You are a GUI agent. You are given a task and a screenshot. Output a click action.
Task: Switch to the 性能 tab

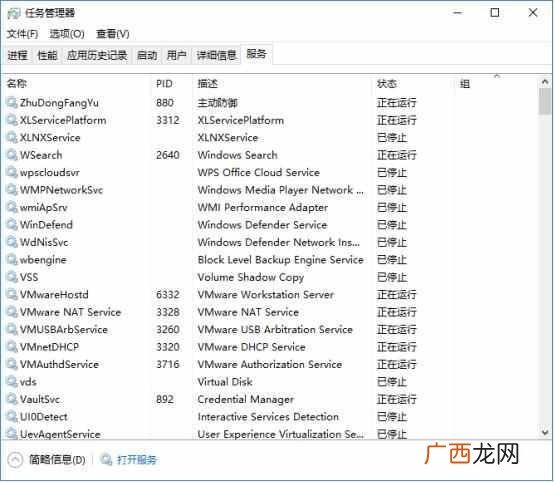pos(47,55)
